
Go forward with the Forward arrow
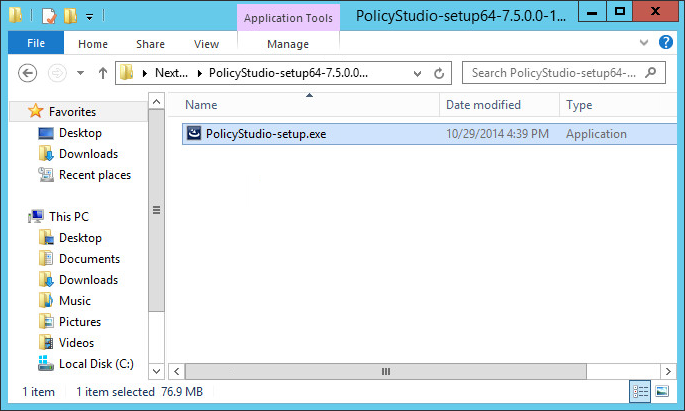coord(57,73)
